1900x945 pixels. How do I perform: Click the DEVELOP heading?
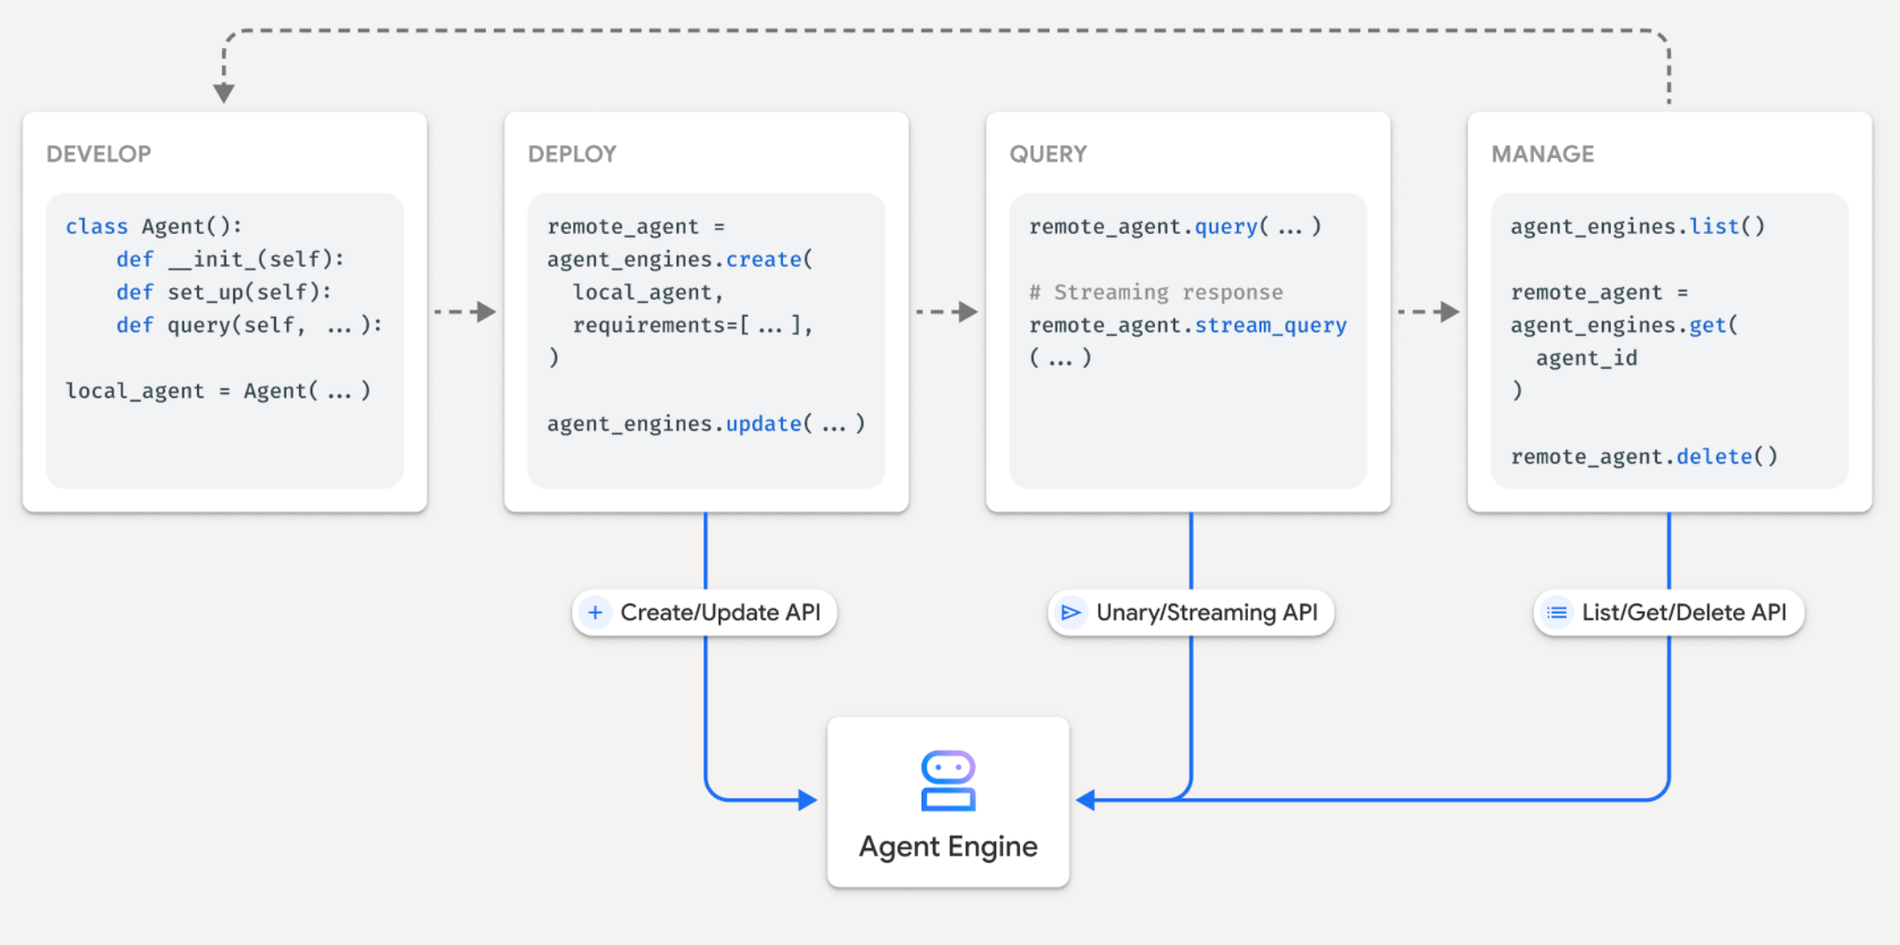99,154
